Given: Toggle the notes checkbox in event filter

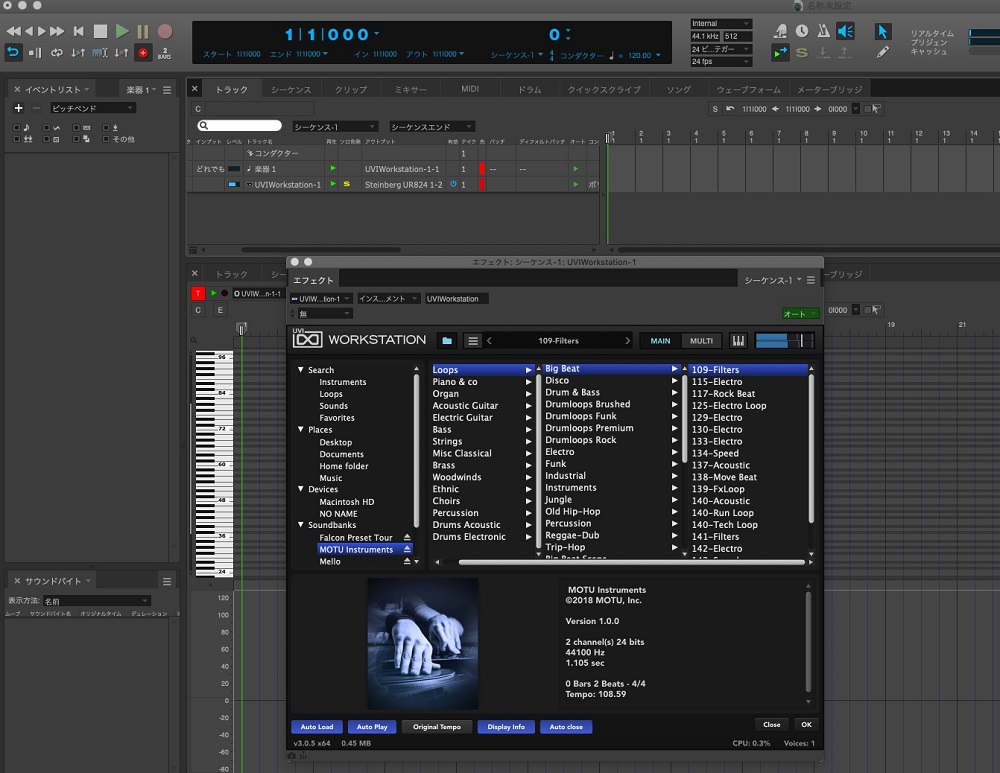Looking at the screenshot, I should coord(17,128).
